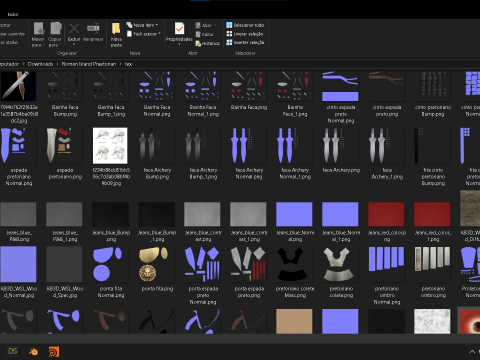Click the file name espada pretoriano Normal.png
The height and width of the screenshot is (360, 480).
click(19, 177)
